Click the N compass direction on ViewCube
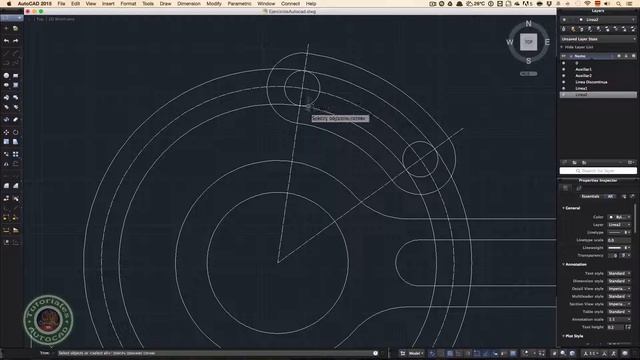640x360 pixels. tap(529, 24)
